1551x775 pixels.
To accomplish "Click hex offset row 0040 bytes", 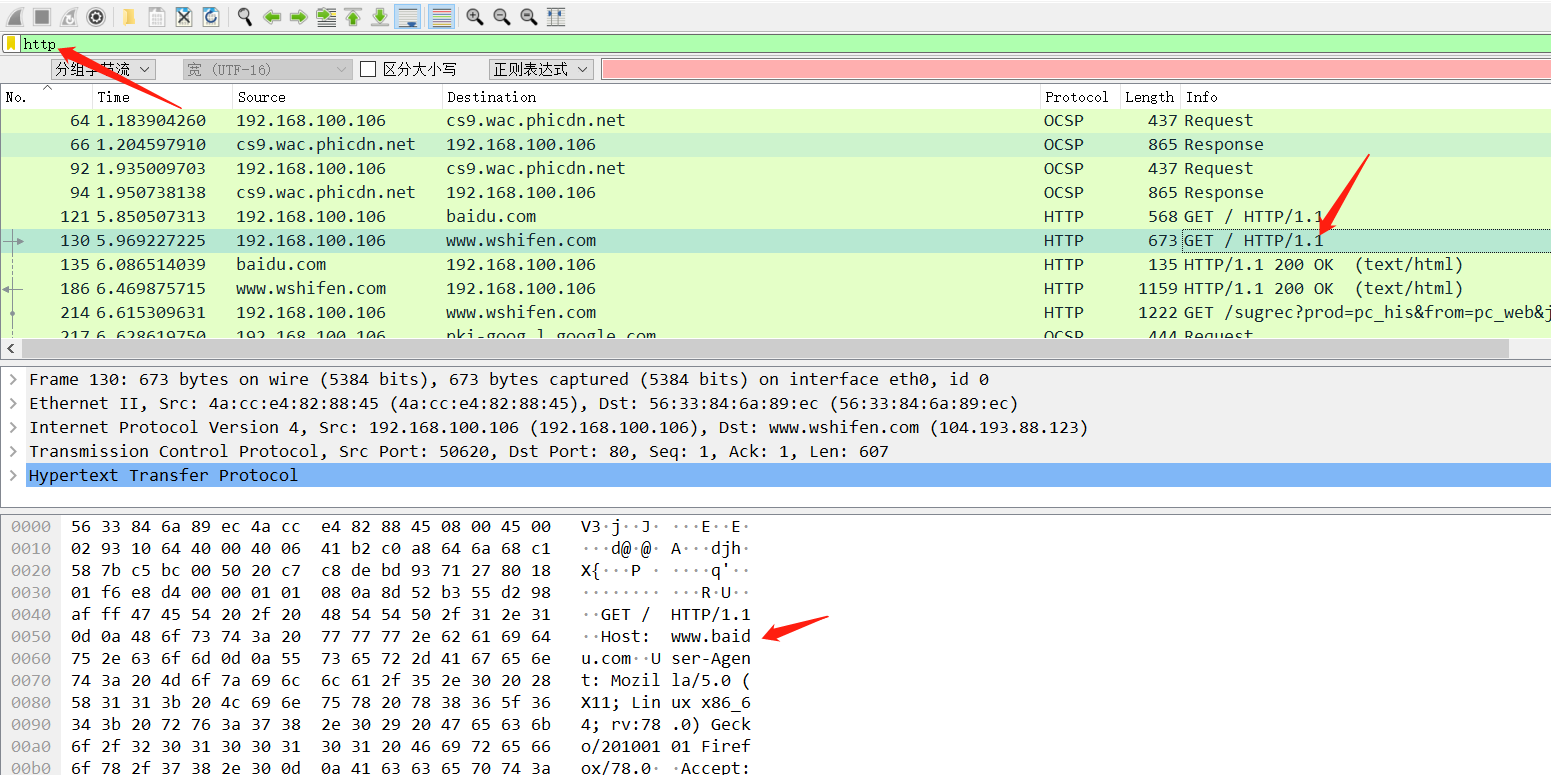I will click(x=311, y=614).
